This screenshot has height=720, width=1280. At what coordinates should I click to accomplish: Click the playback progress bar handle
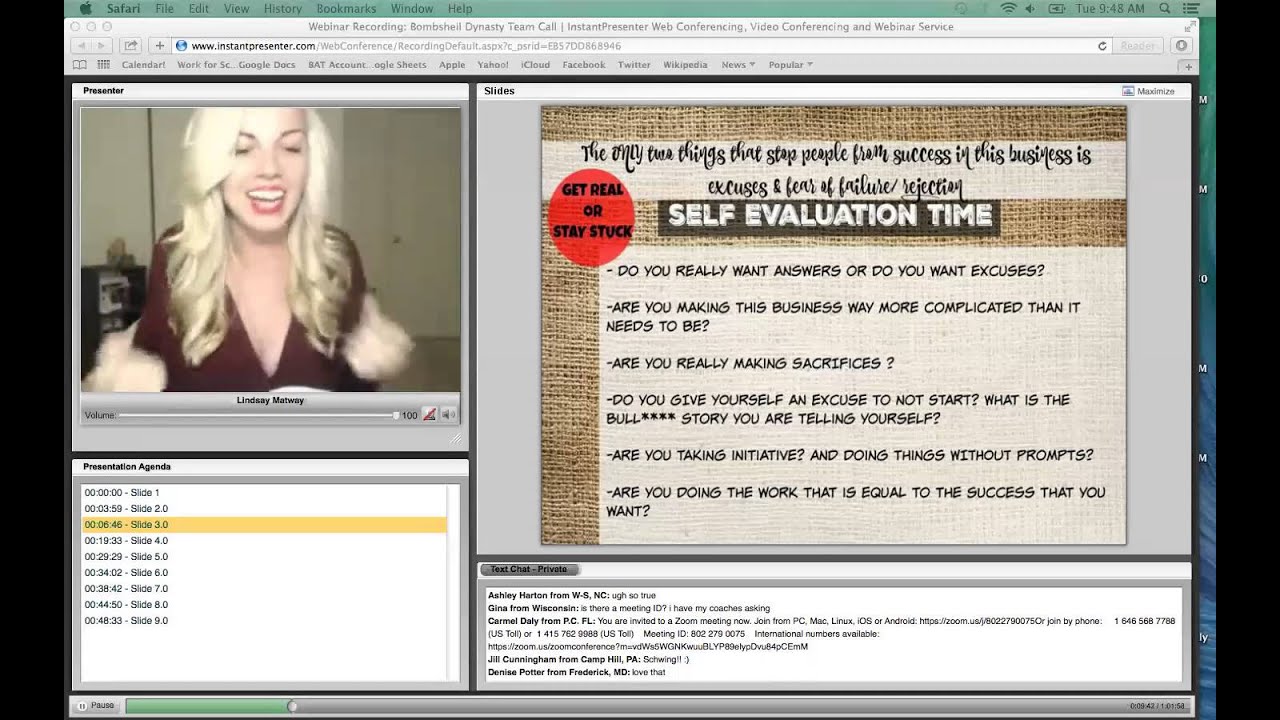pyautogui.click(x=292, y=706)
